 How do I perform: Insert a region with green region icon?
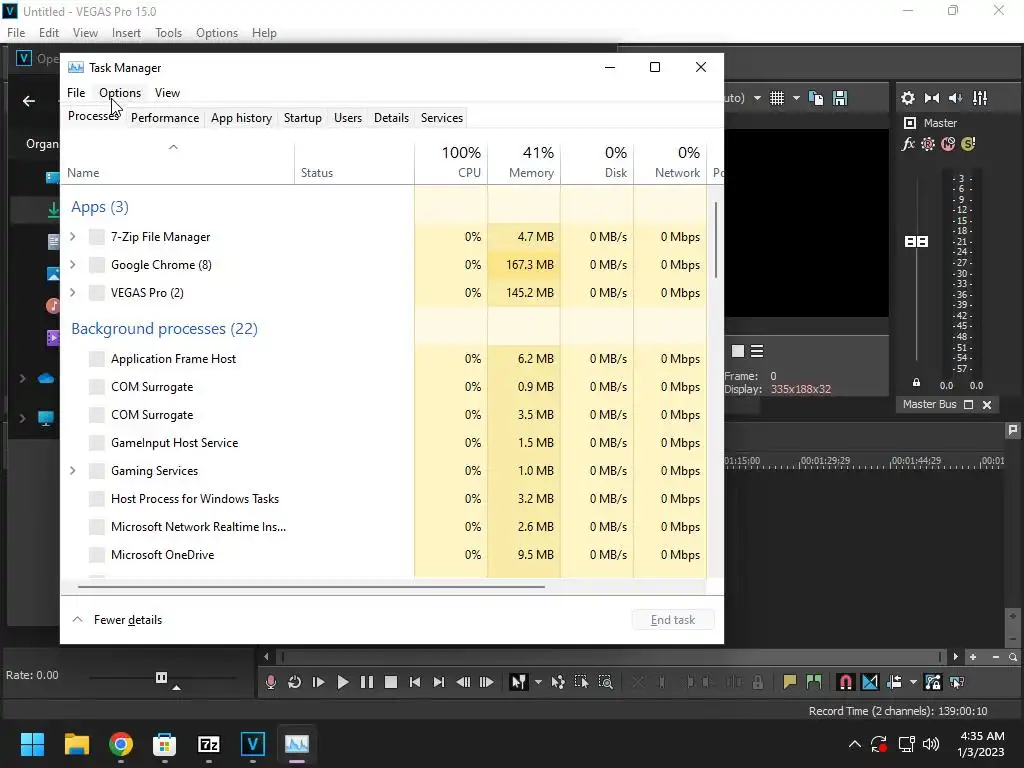tap(814, 682)
